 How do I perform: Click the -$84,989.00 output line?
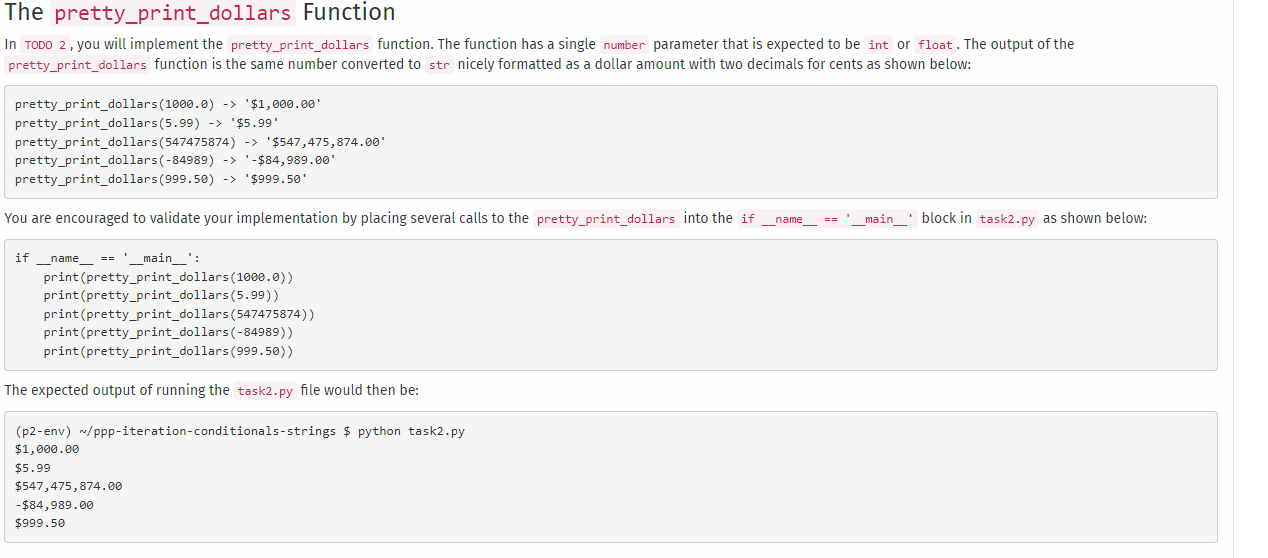point(54,505)
